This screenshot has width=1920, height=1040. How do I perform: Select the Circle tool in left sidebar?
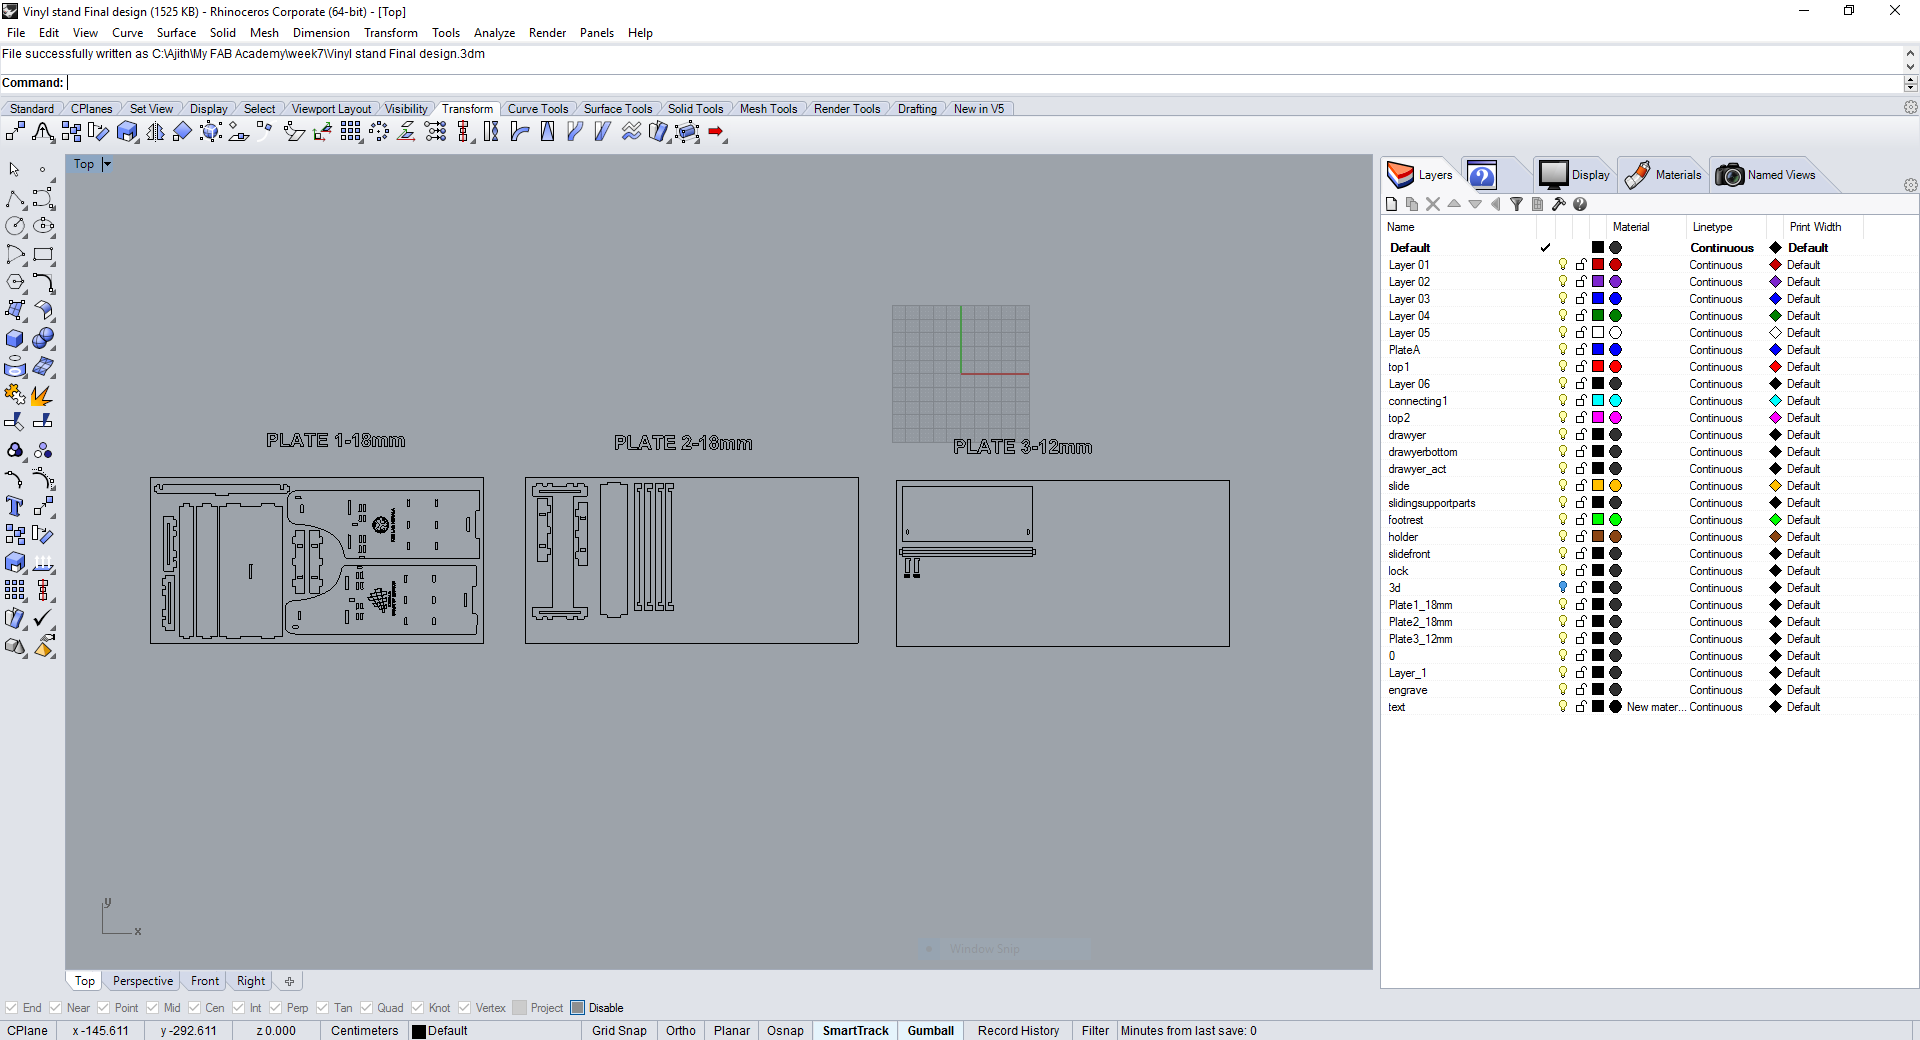click(x=16, y=227)
